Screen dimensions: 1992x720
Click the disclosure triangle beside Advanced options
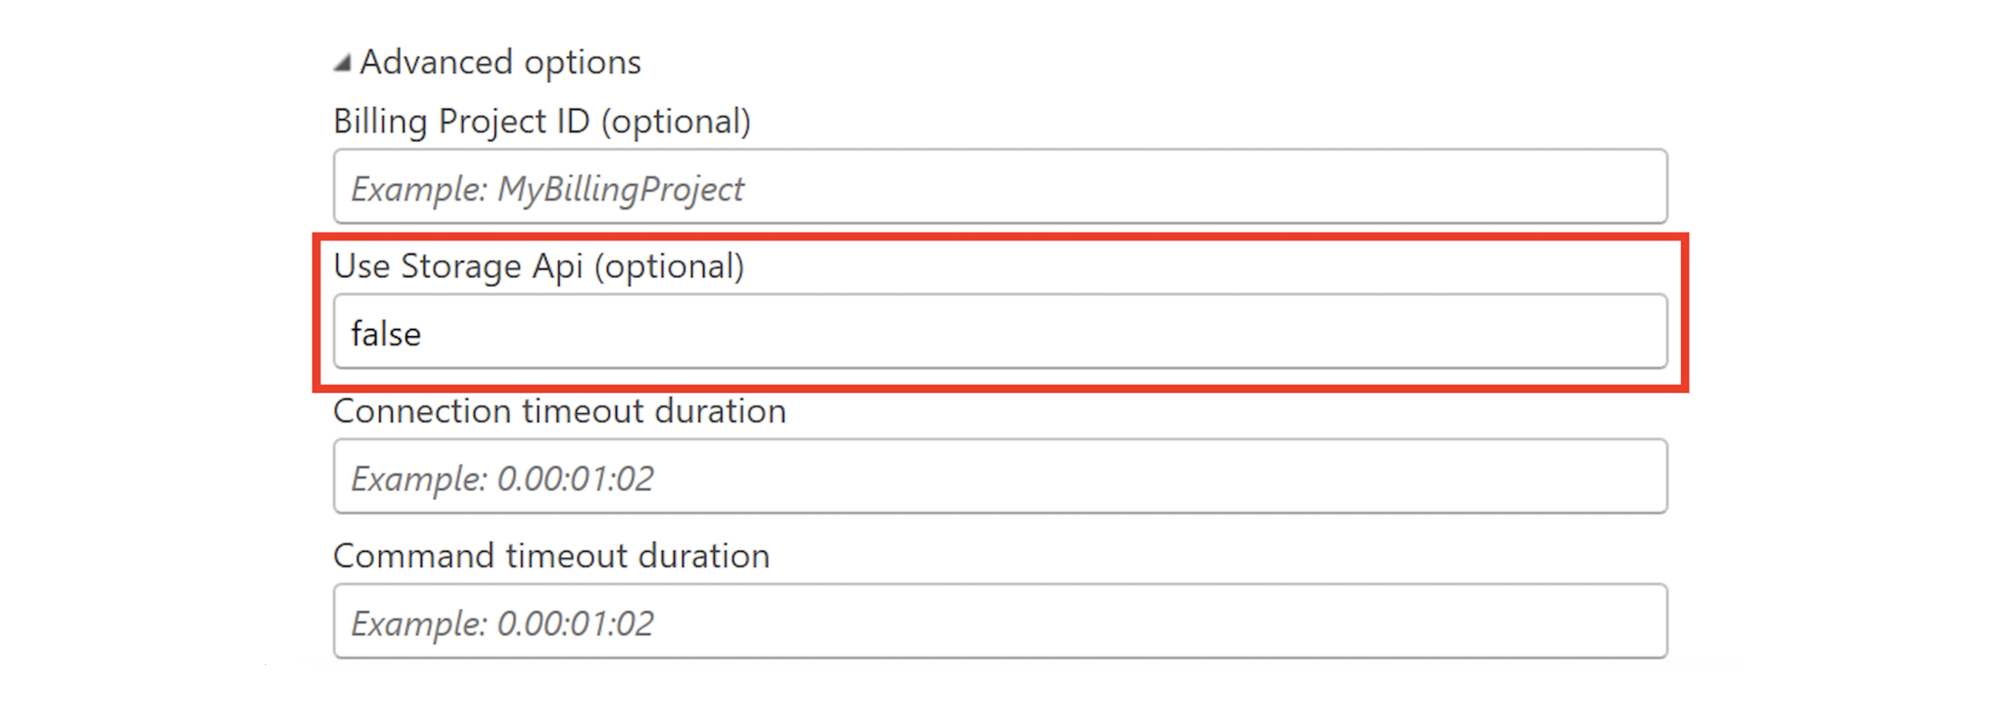[345, 62]
